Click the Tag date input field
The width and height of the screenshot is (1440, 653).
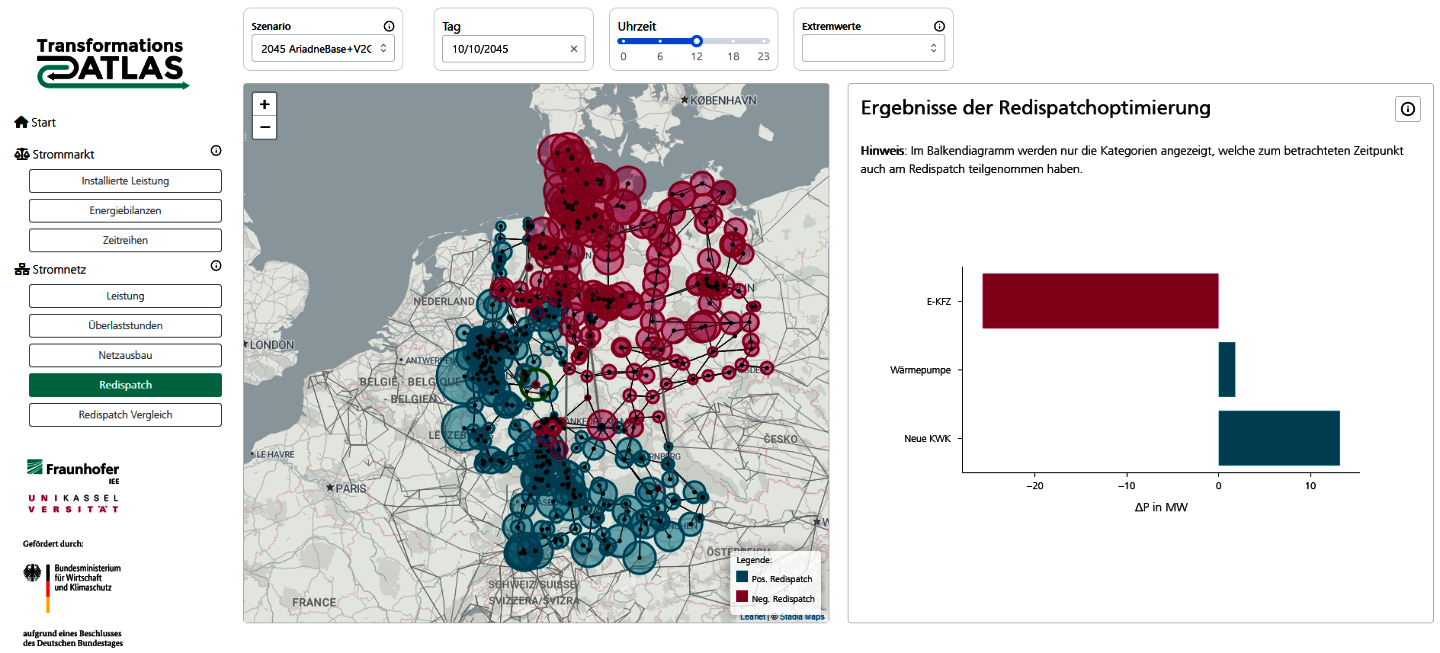[x=505, y=48]
